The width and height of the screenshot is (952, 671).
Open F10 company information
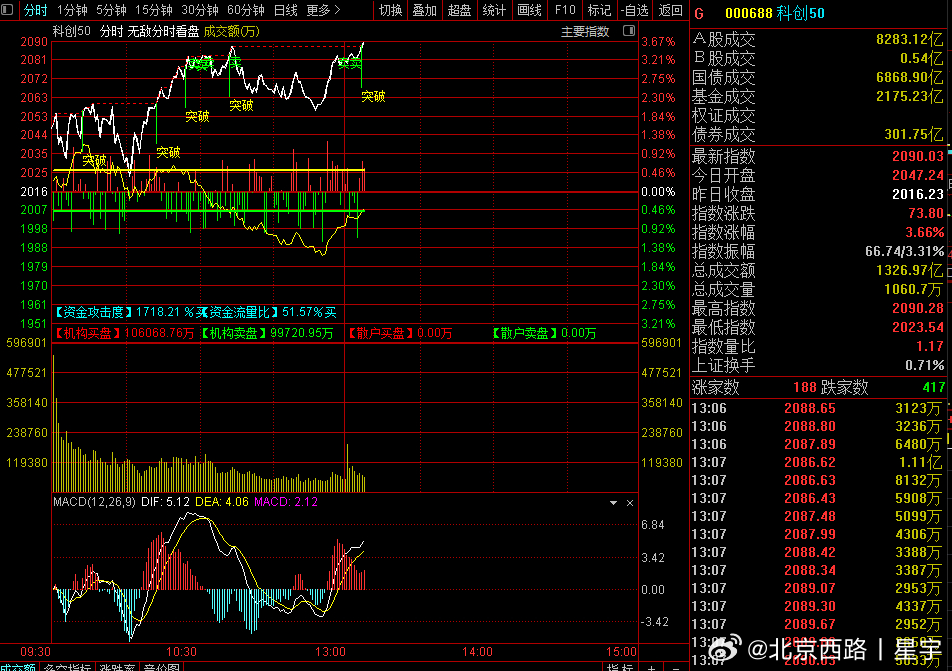pyautogui.click(x=565, y=10)
